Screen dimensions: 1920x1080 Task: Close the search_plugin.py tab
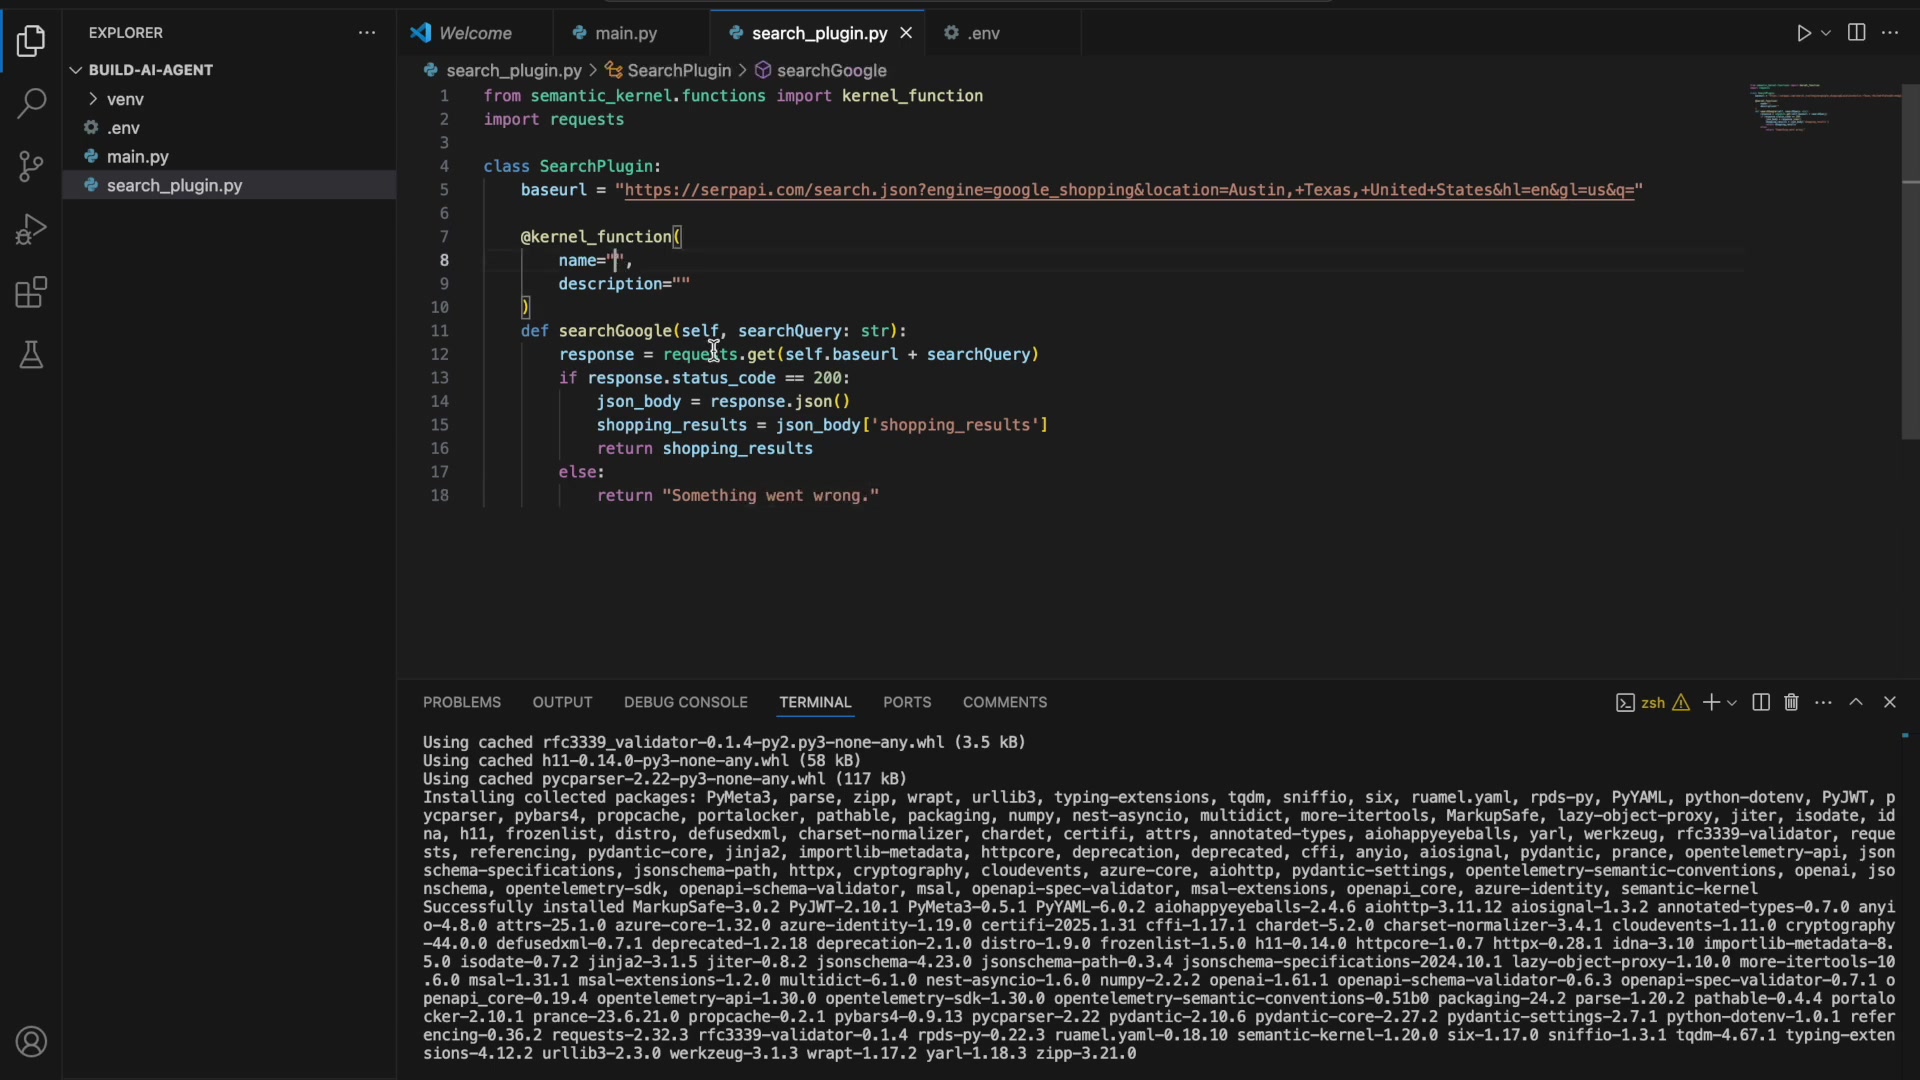[x=906, y=33]
